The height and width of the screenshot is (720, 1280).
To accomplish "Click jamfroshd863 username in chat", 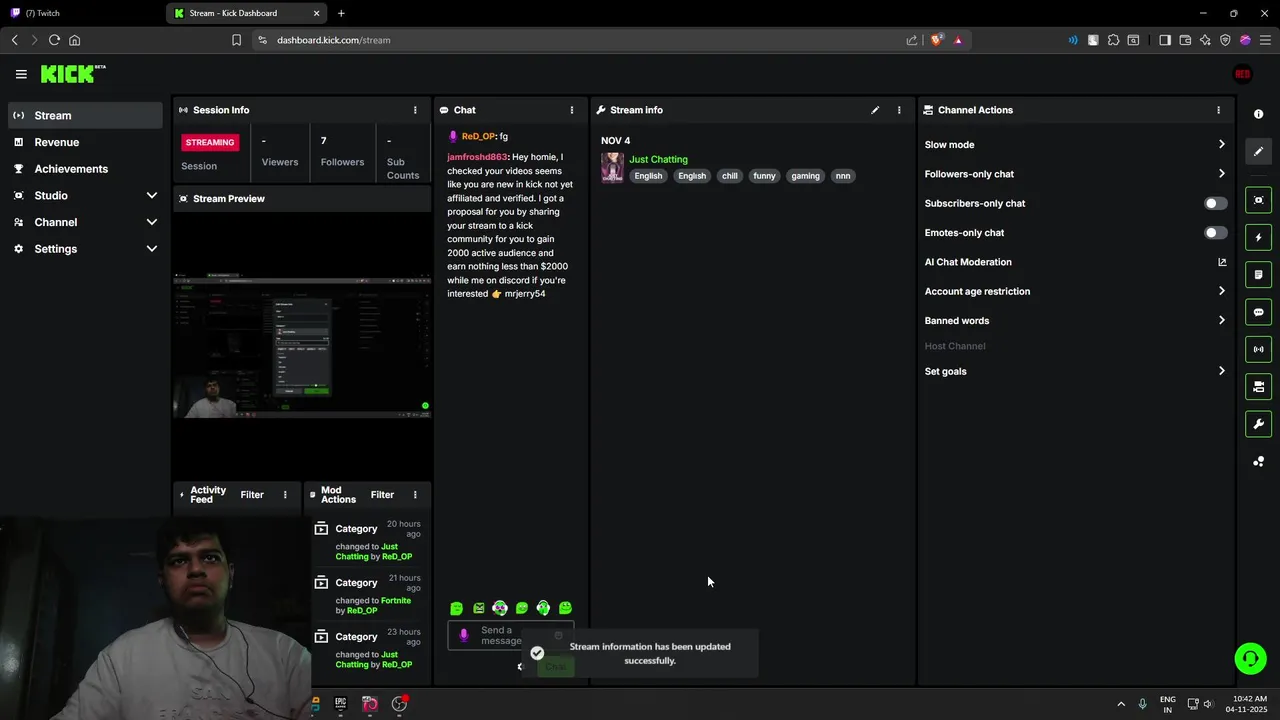I will pyautogui.click(x=477, y=157).
